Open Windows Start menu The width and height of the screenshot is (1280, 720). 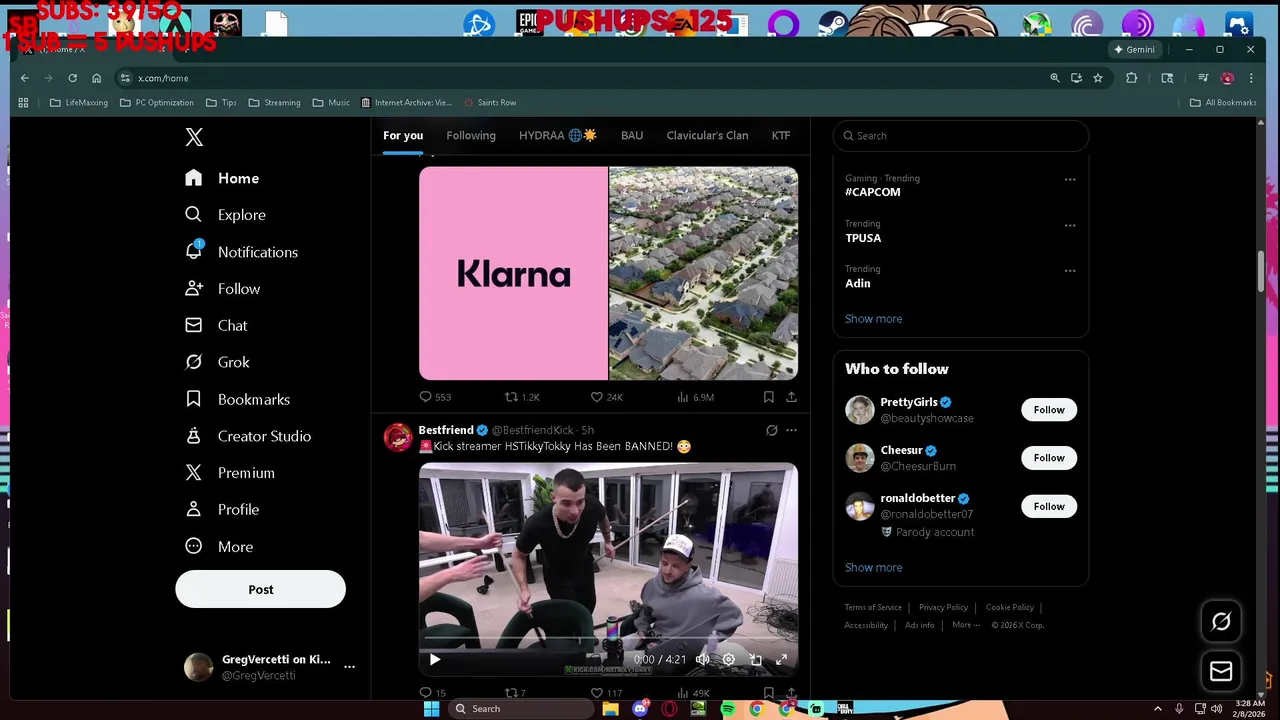pos(431,709)
